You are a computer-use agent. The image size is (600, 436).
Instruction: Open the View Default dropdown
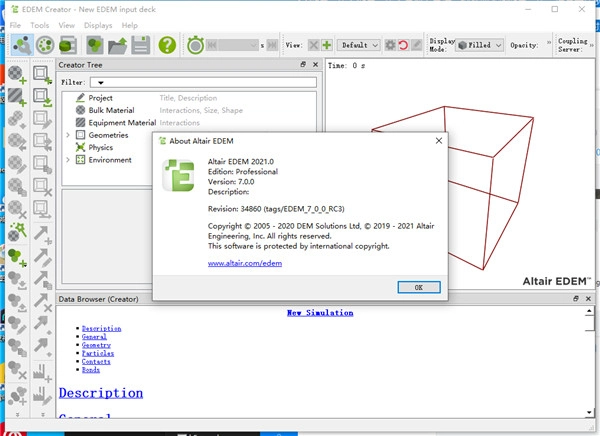tap(359, 45)
